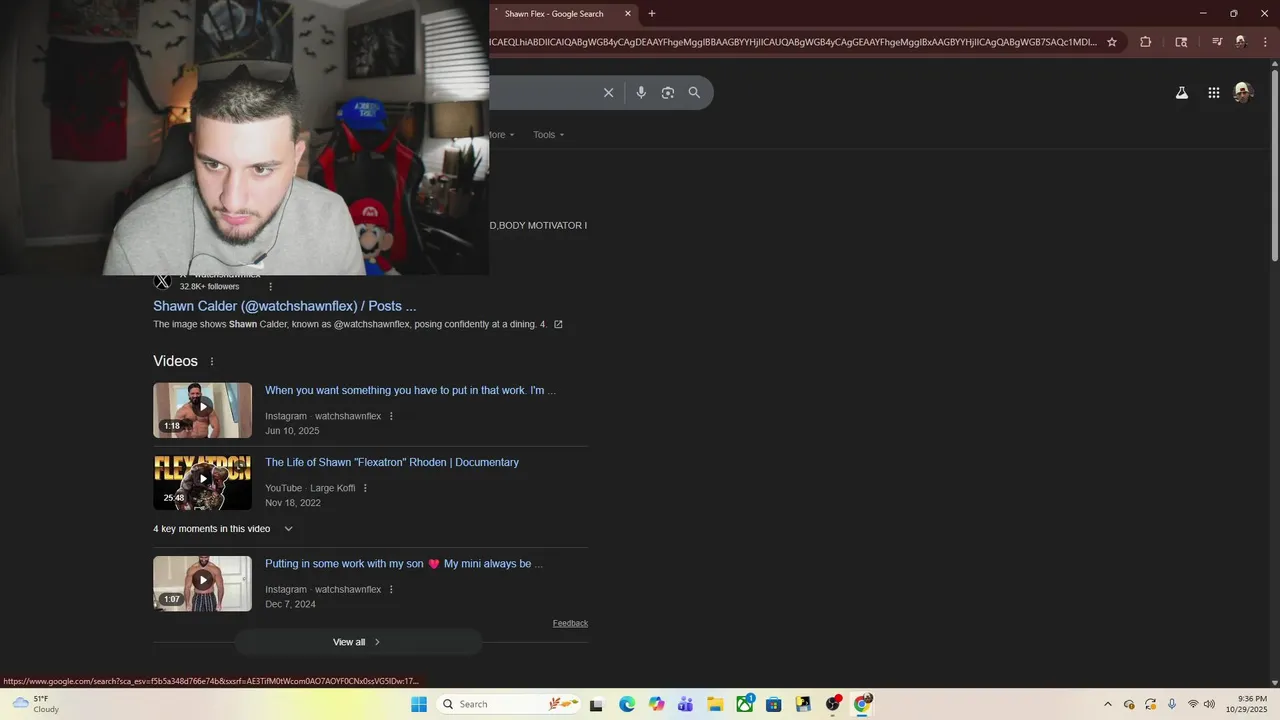Open Google Lens image search
This screenshot has height=720, width=1280.
[668, 93]
